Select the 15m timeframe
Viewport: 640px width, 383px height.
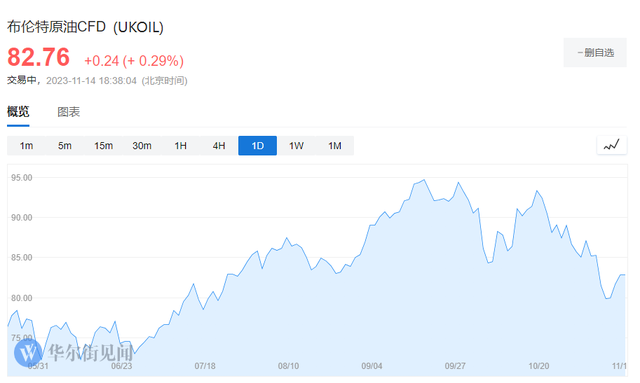tap(103, 146)
